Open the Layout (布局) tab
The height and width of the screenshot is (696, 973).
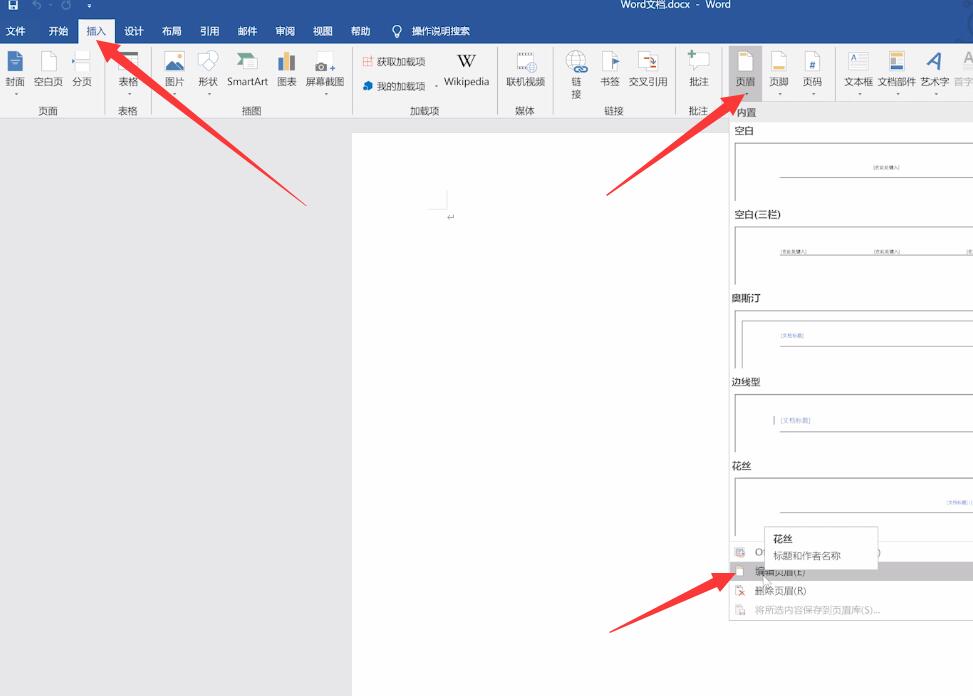(x=172, y=31)
